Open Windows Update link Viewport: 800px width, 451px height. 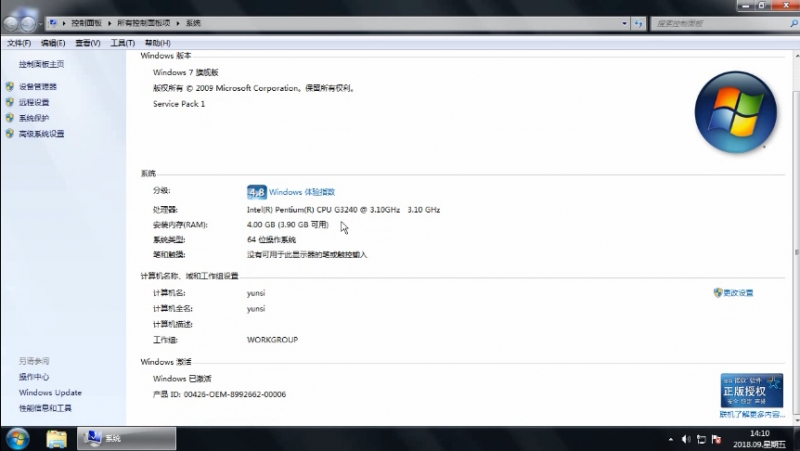pos(50,393)
